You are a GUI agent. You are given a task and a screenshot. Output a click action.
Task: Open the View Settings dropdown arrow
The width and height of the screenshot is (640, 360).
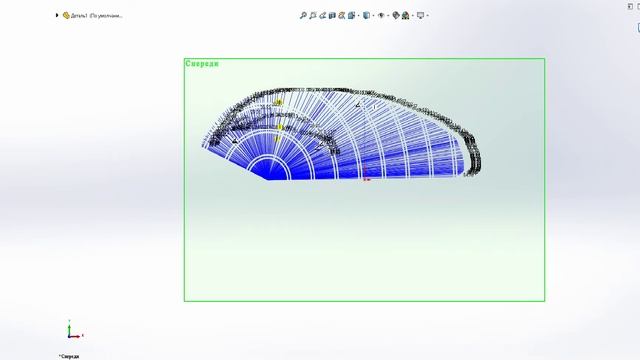pos(427,16)
